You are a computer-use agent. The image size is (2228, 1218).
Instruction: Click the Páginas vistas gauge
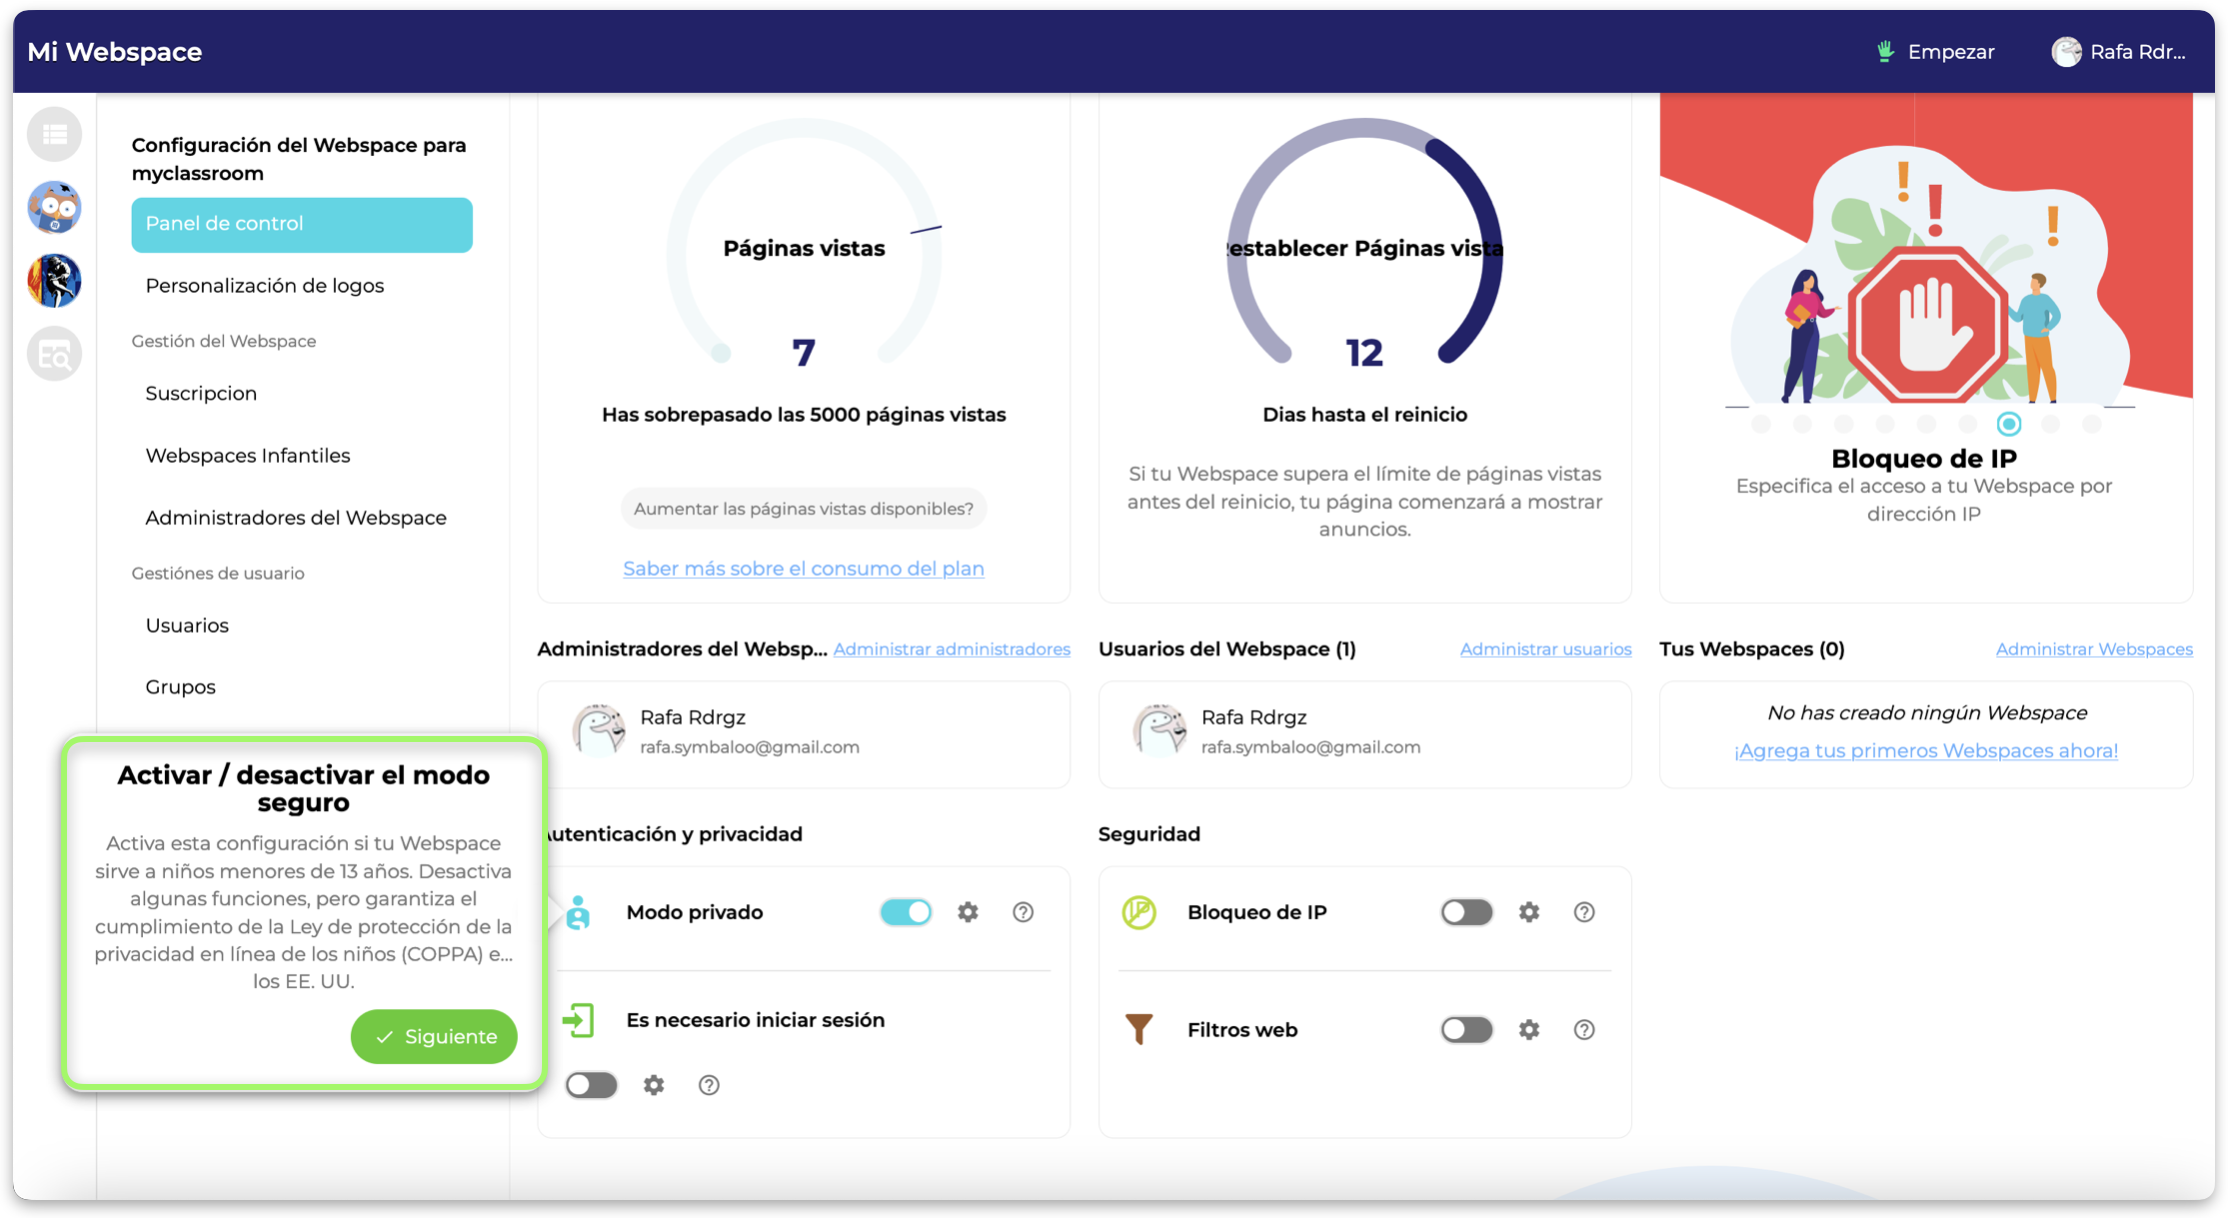804,243
